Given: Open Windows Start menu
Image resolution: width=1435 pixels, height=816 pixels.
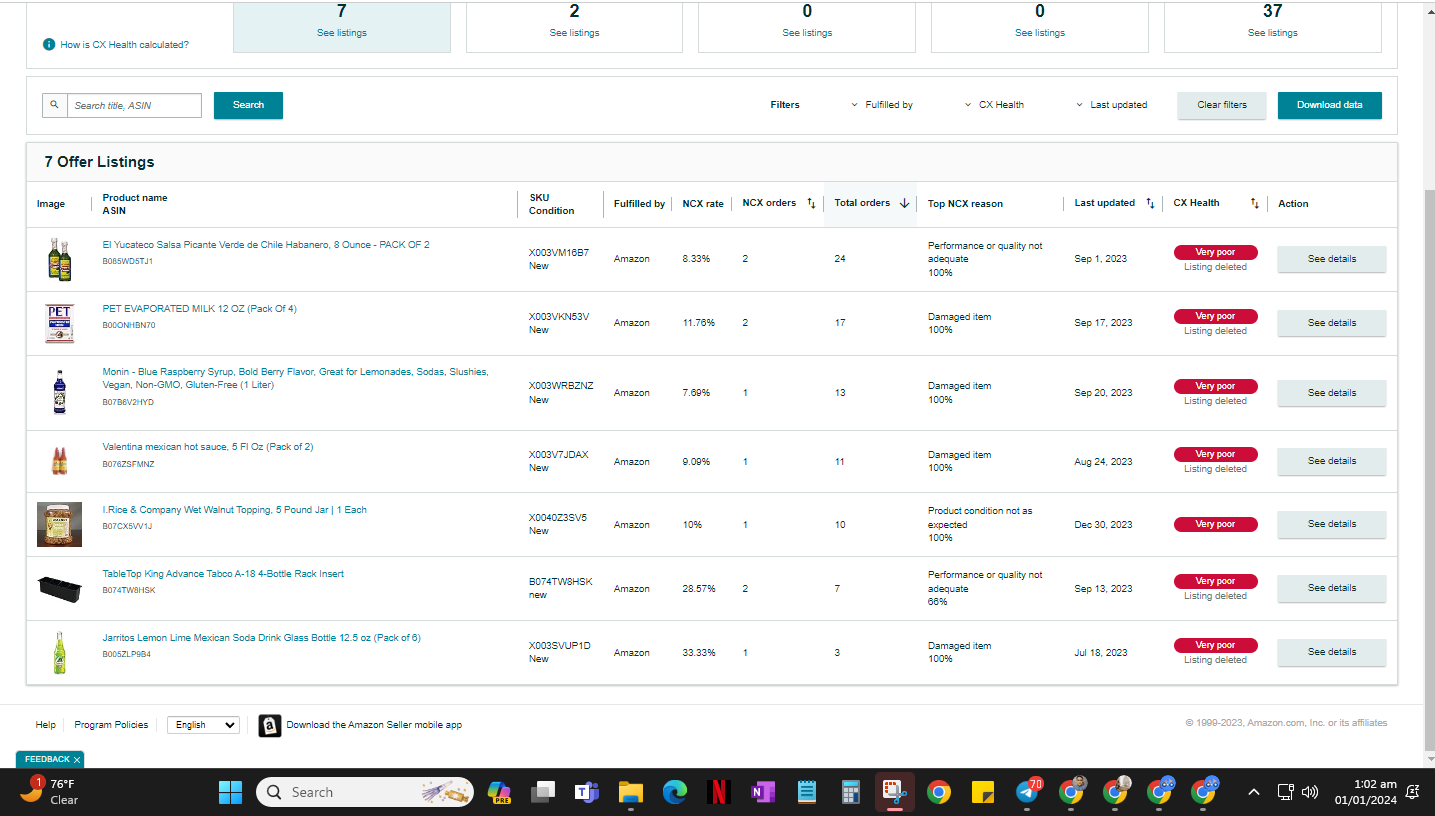Looking at the screenshot, I should coord(231,792).
